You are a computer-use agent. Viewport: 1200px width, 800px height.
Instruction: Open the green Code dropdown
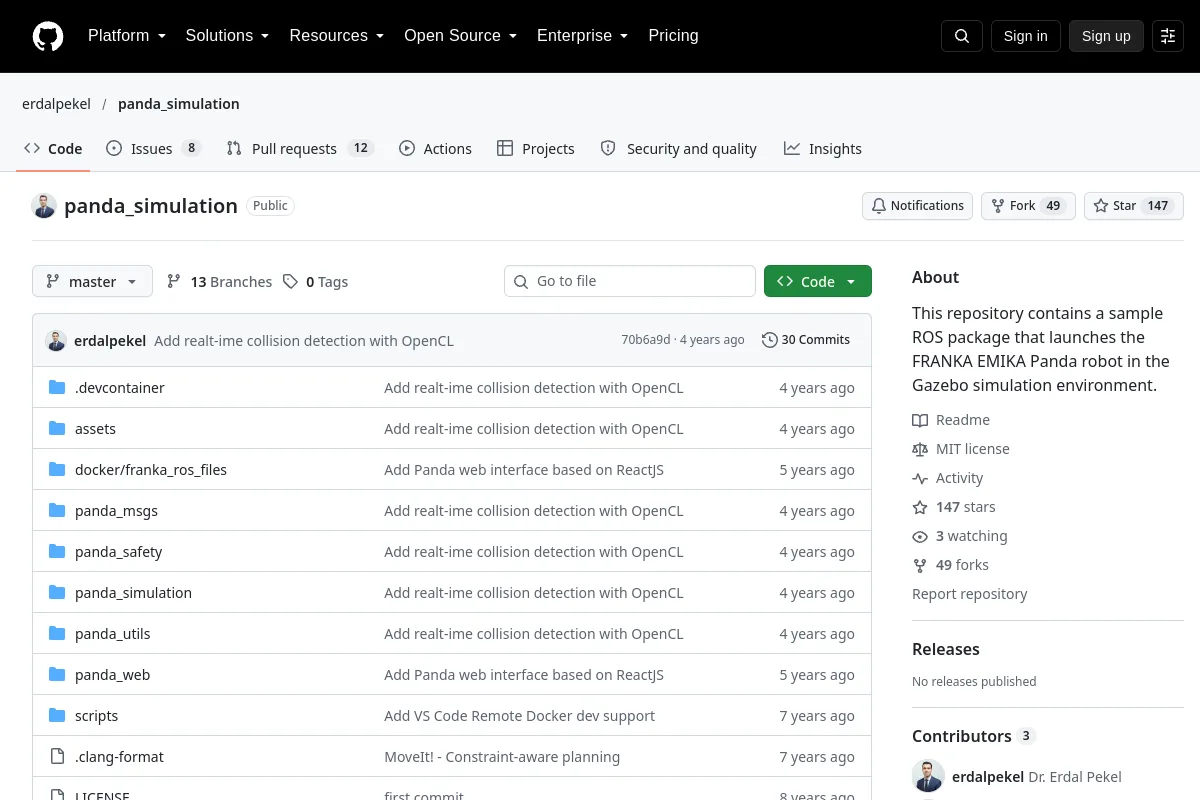pos(818,281)
